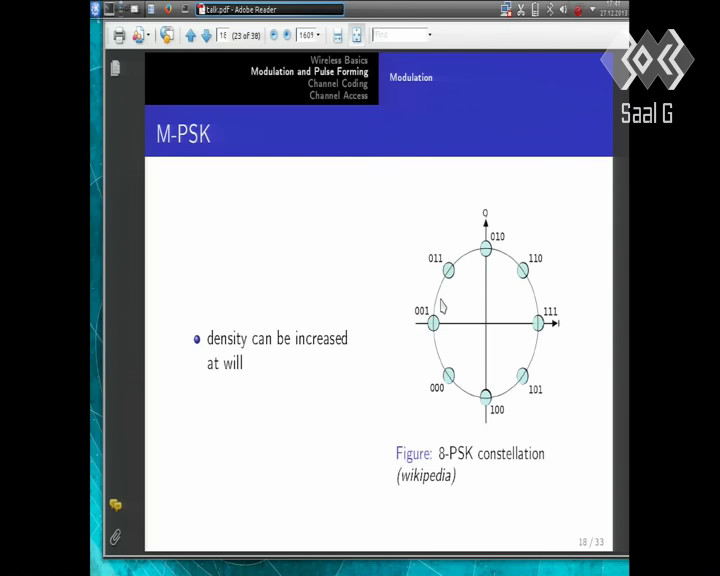
Task: Click the volume speaker tray icon
Action: pyautogui.click(x=563, y=10)
